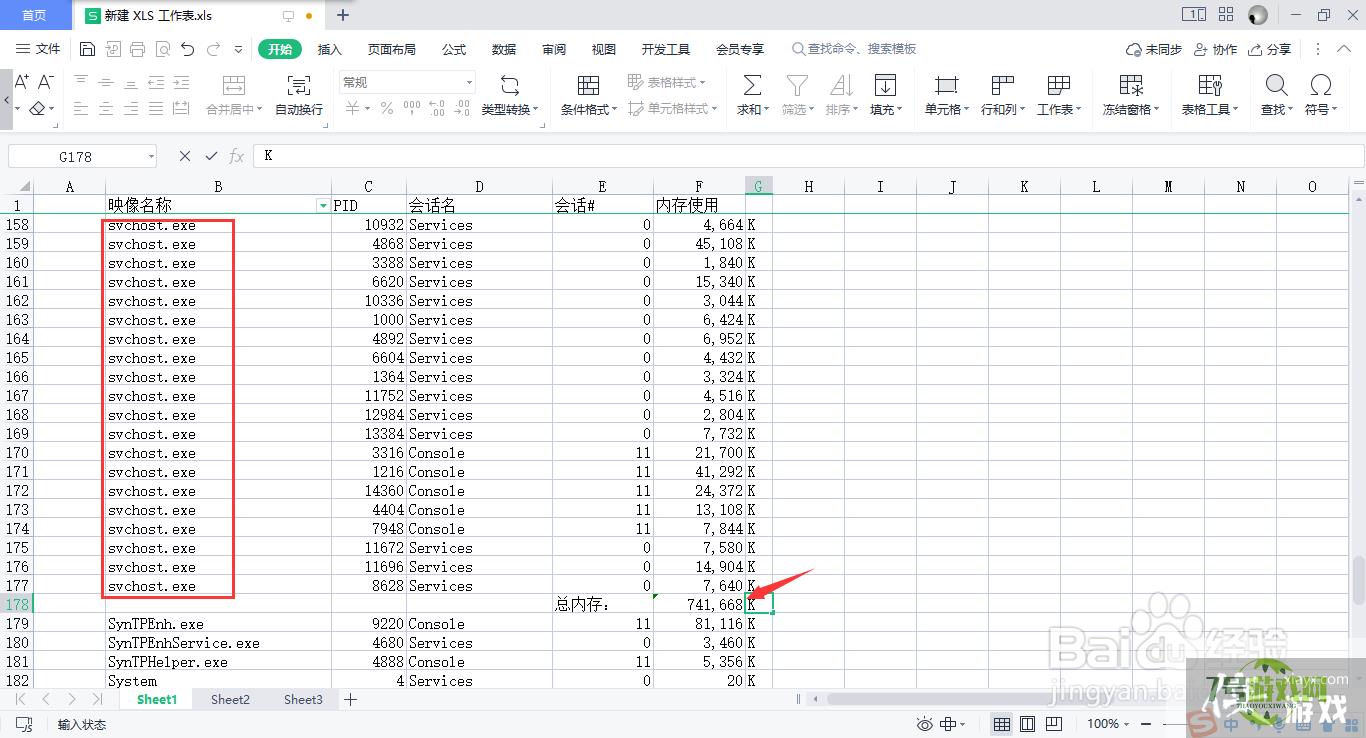Click the 自动换行 wrap text button

(x=299, y=95)
